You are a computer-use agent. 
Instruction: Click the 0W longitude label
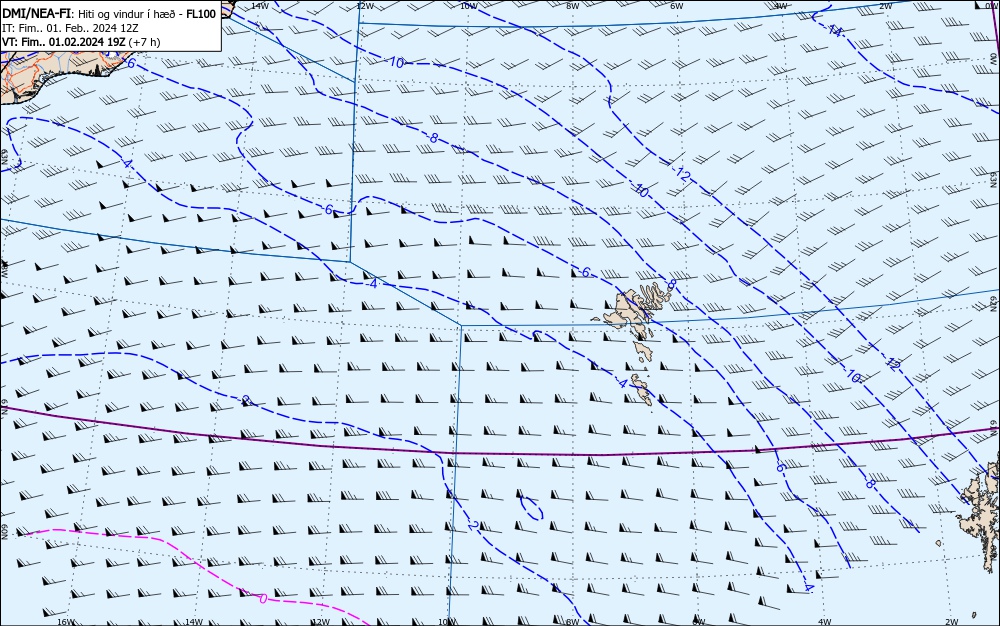pos(990,5)
